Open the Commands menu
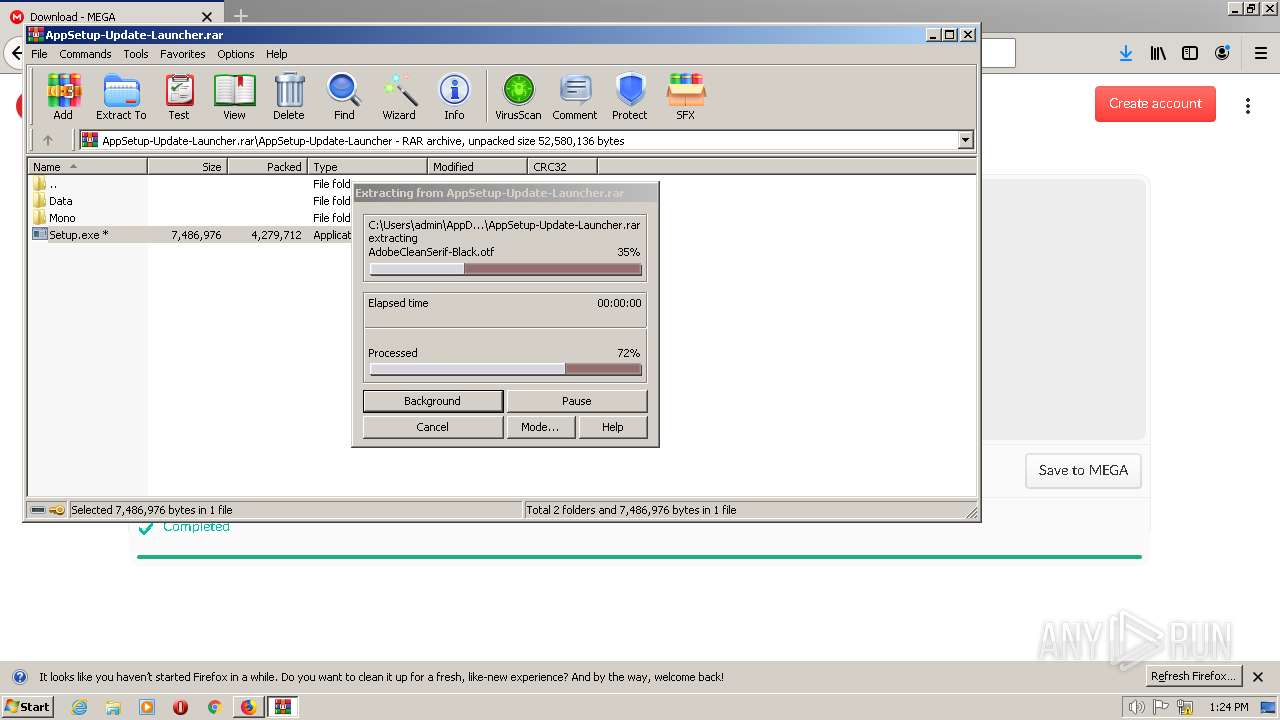Screen dimensions: 1280x720 click(x=85, y=54)
